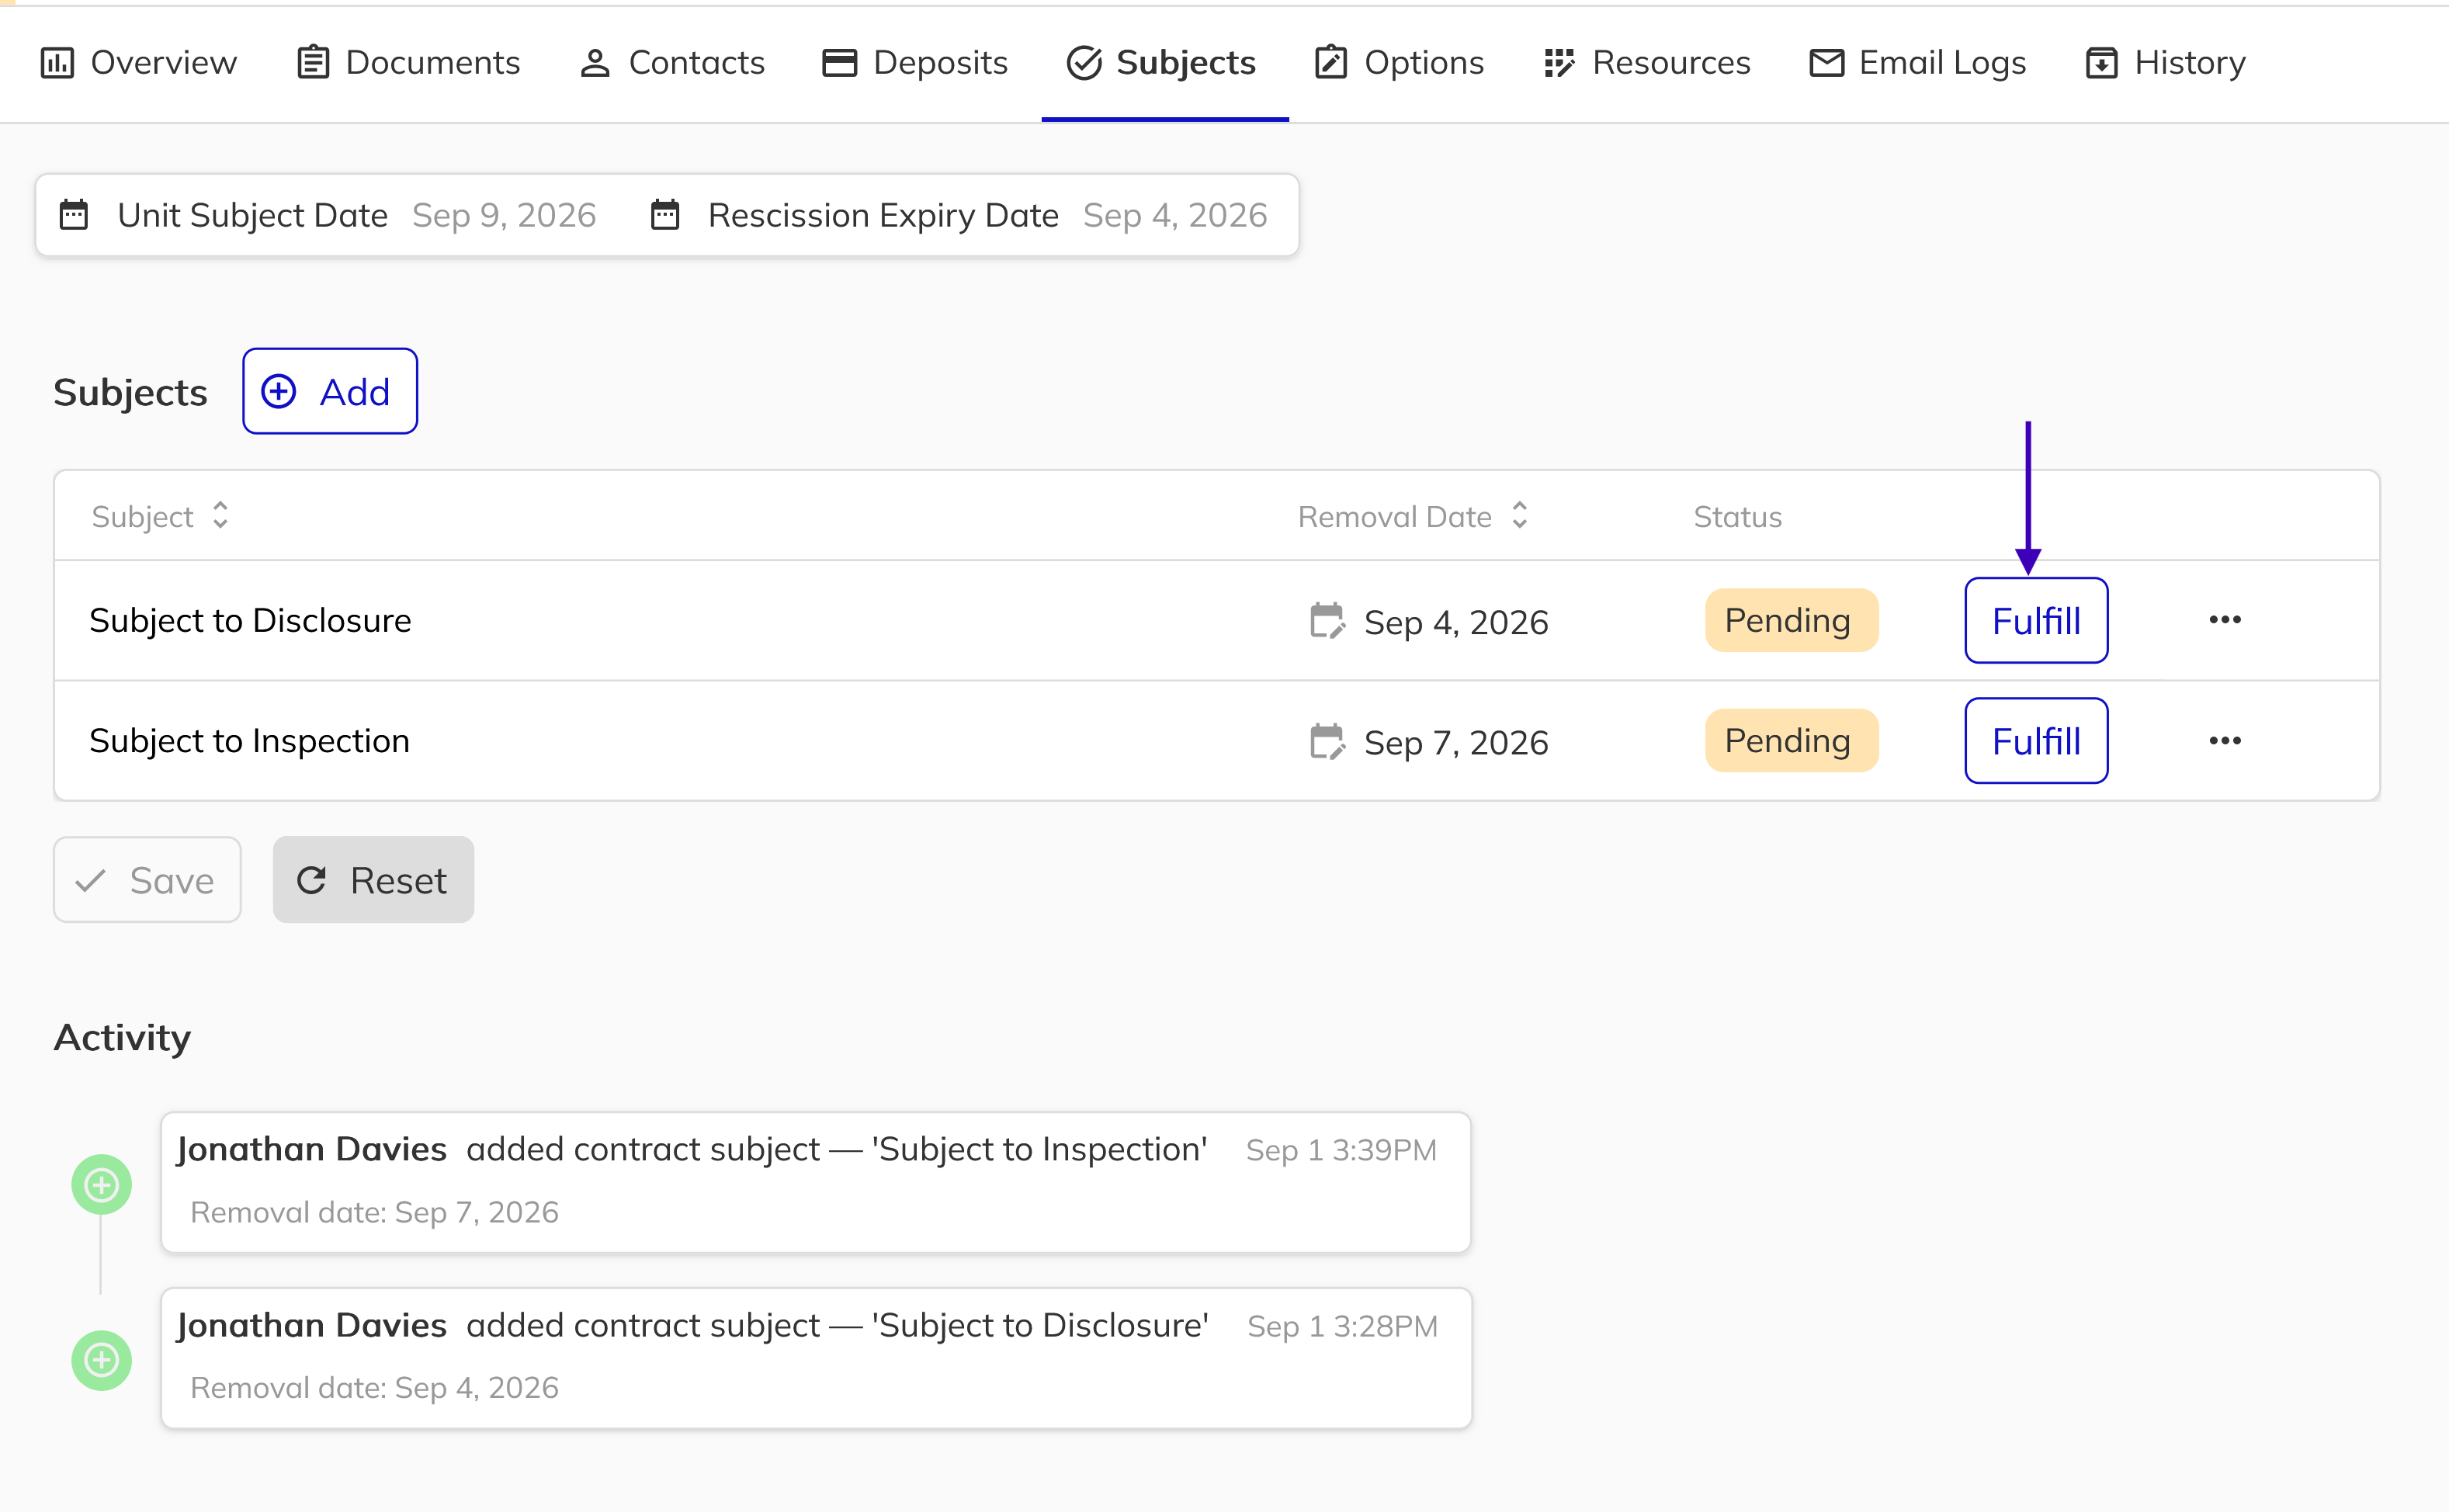Fulfill the Subject to Inspection row
This screenshot has width=2449, height=1512.
click(x=2036, y=741)
